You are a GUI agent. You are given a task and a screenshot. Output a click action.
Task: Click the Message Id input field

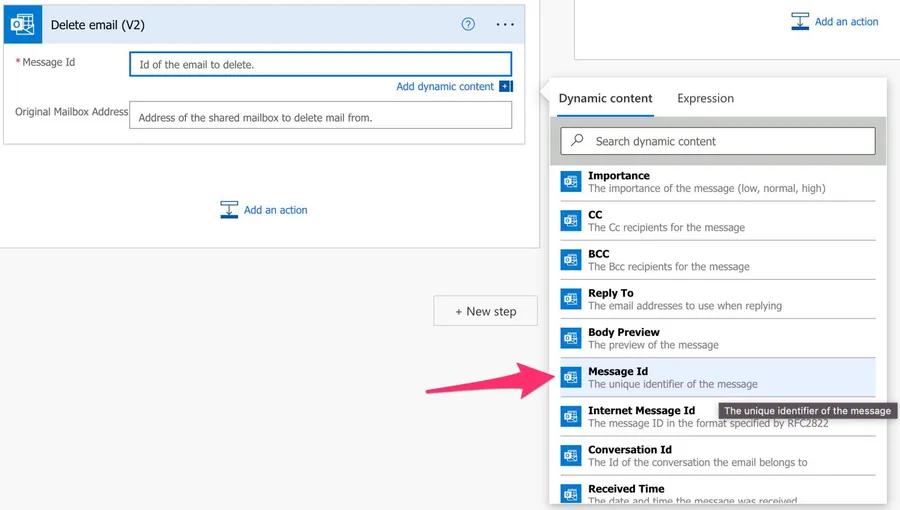pyautogui.click(x=320, y=64)
